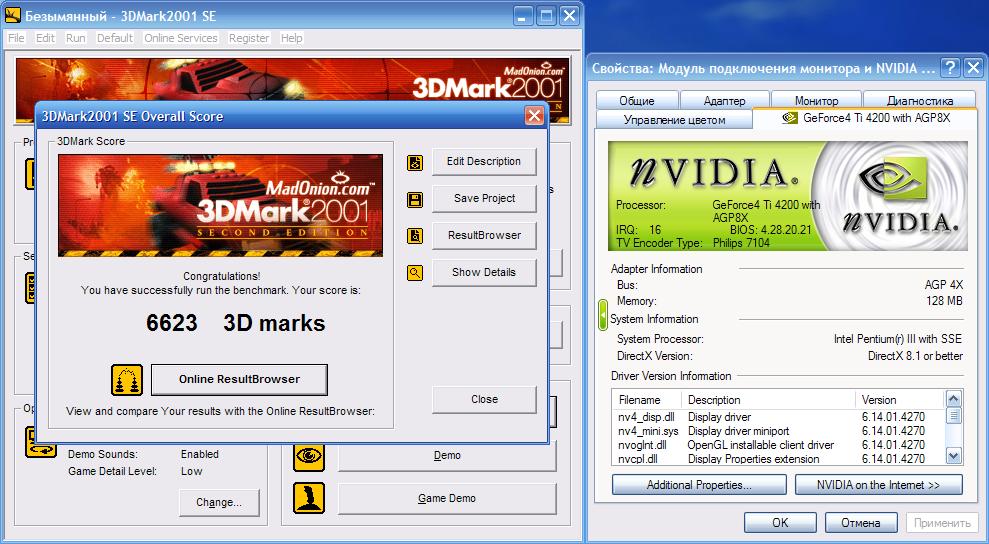Click the Edit Description pencil icon
Screen dimensions: 989x544
[x=415, y=163]
